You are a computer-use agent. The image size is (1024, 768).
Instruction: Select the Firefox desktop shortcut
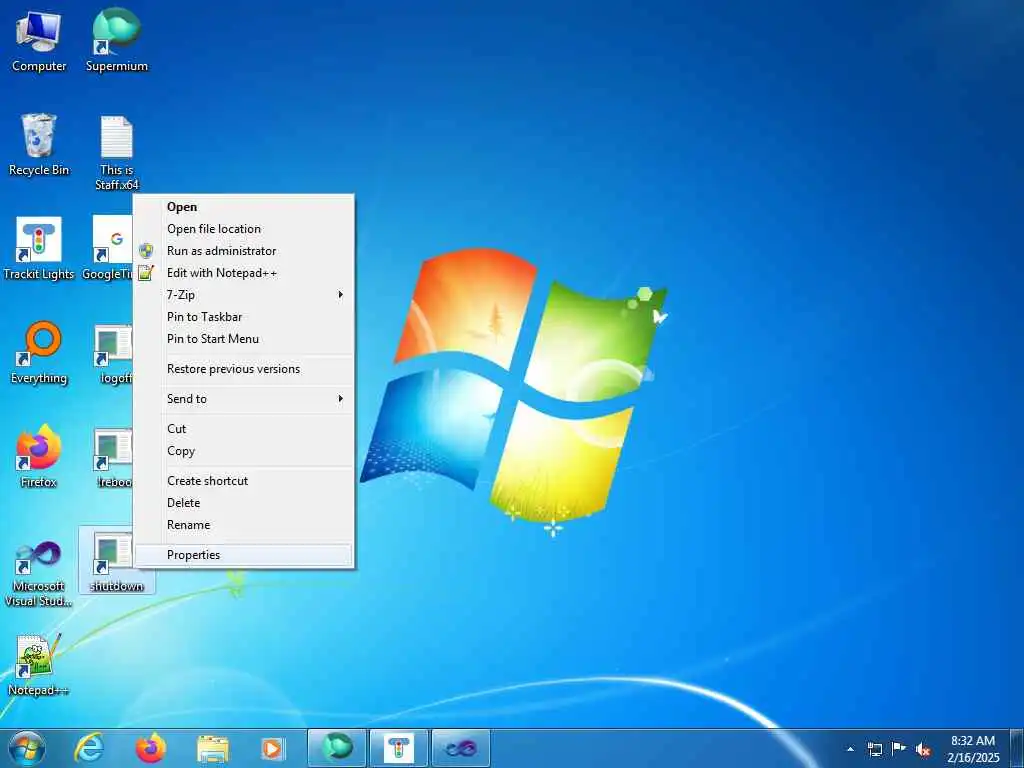pyautogui.click(x=39, y=456)
